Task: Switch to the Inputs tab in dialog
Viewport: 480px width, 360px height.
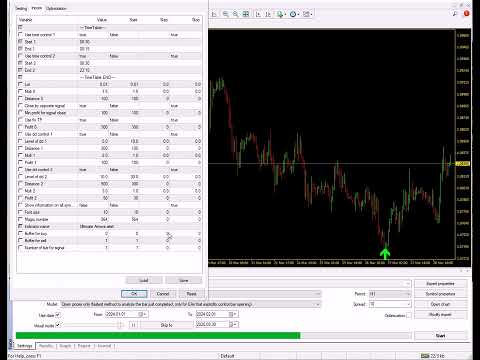Action: tap(37, 8)
